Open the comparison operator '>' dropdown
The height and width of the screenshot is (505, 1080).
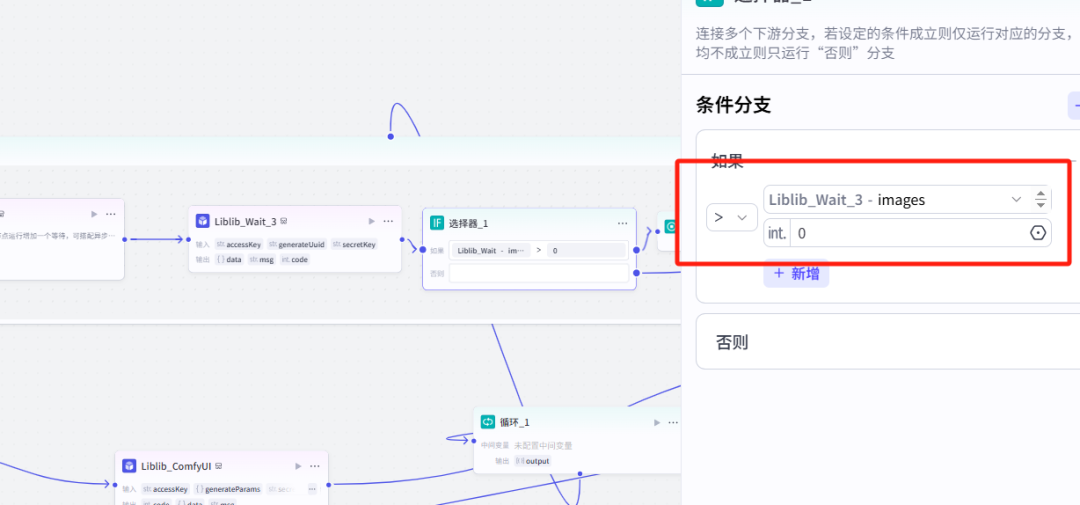click(x=731, y=218)
